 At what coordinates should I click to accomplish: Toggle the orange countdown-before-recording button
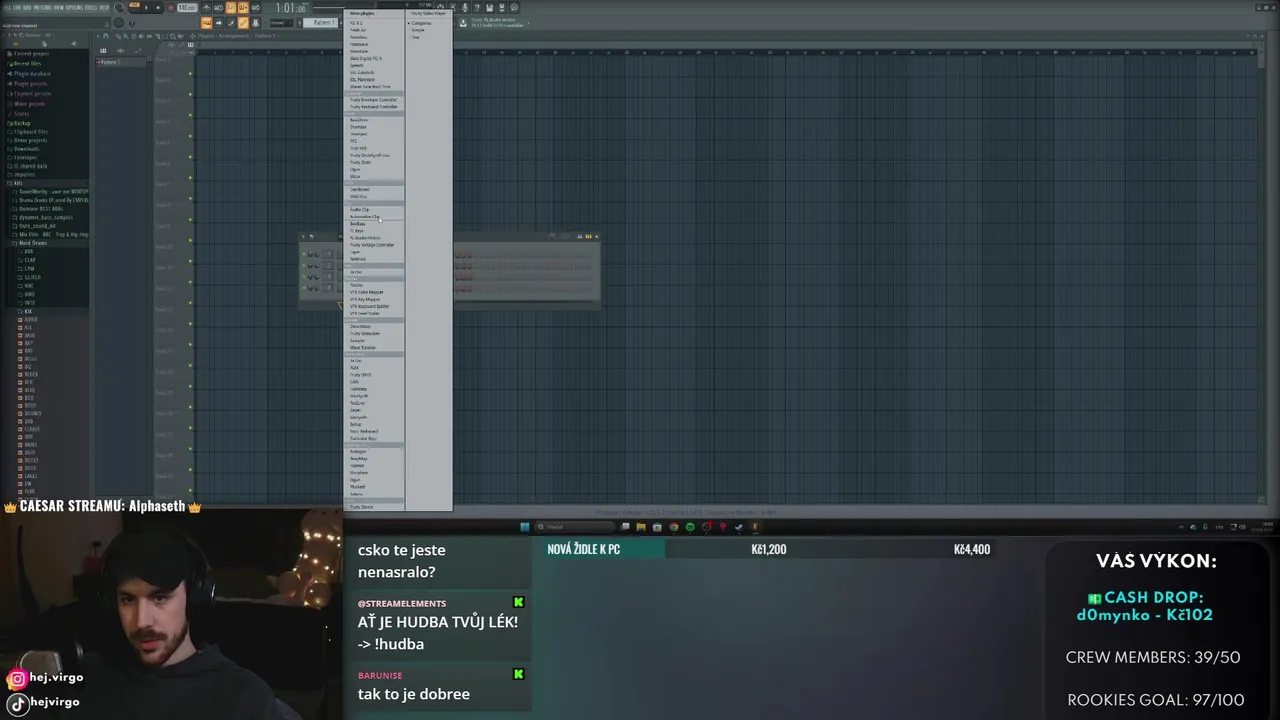231,7
